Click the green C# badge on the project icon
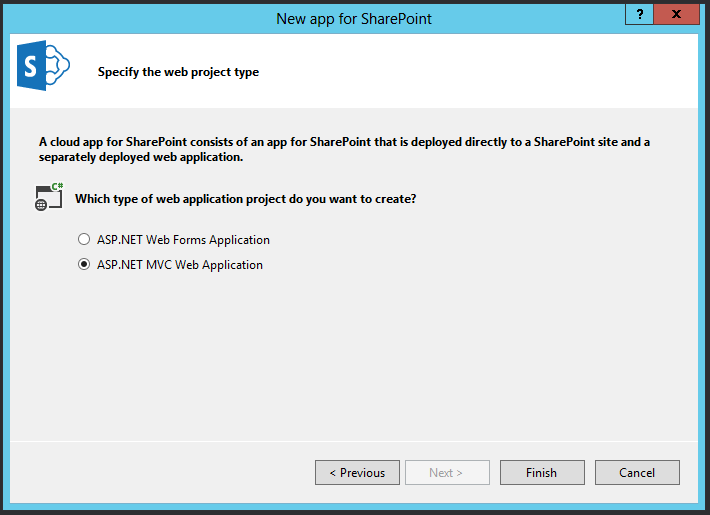 (x=58, y=187)
